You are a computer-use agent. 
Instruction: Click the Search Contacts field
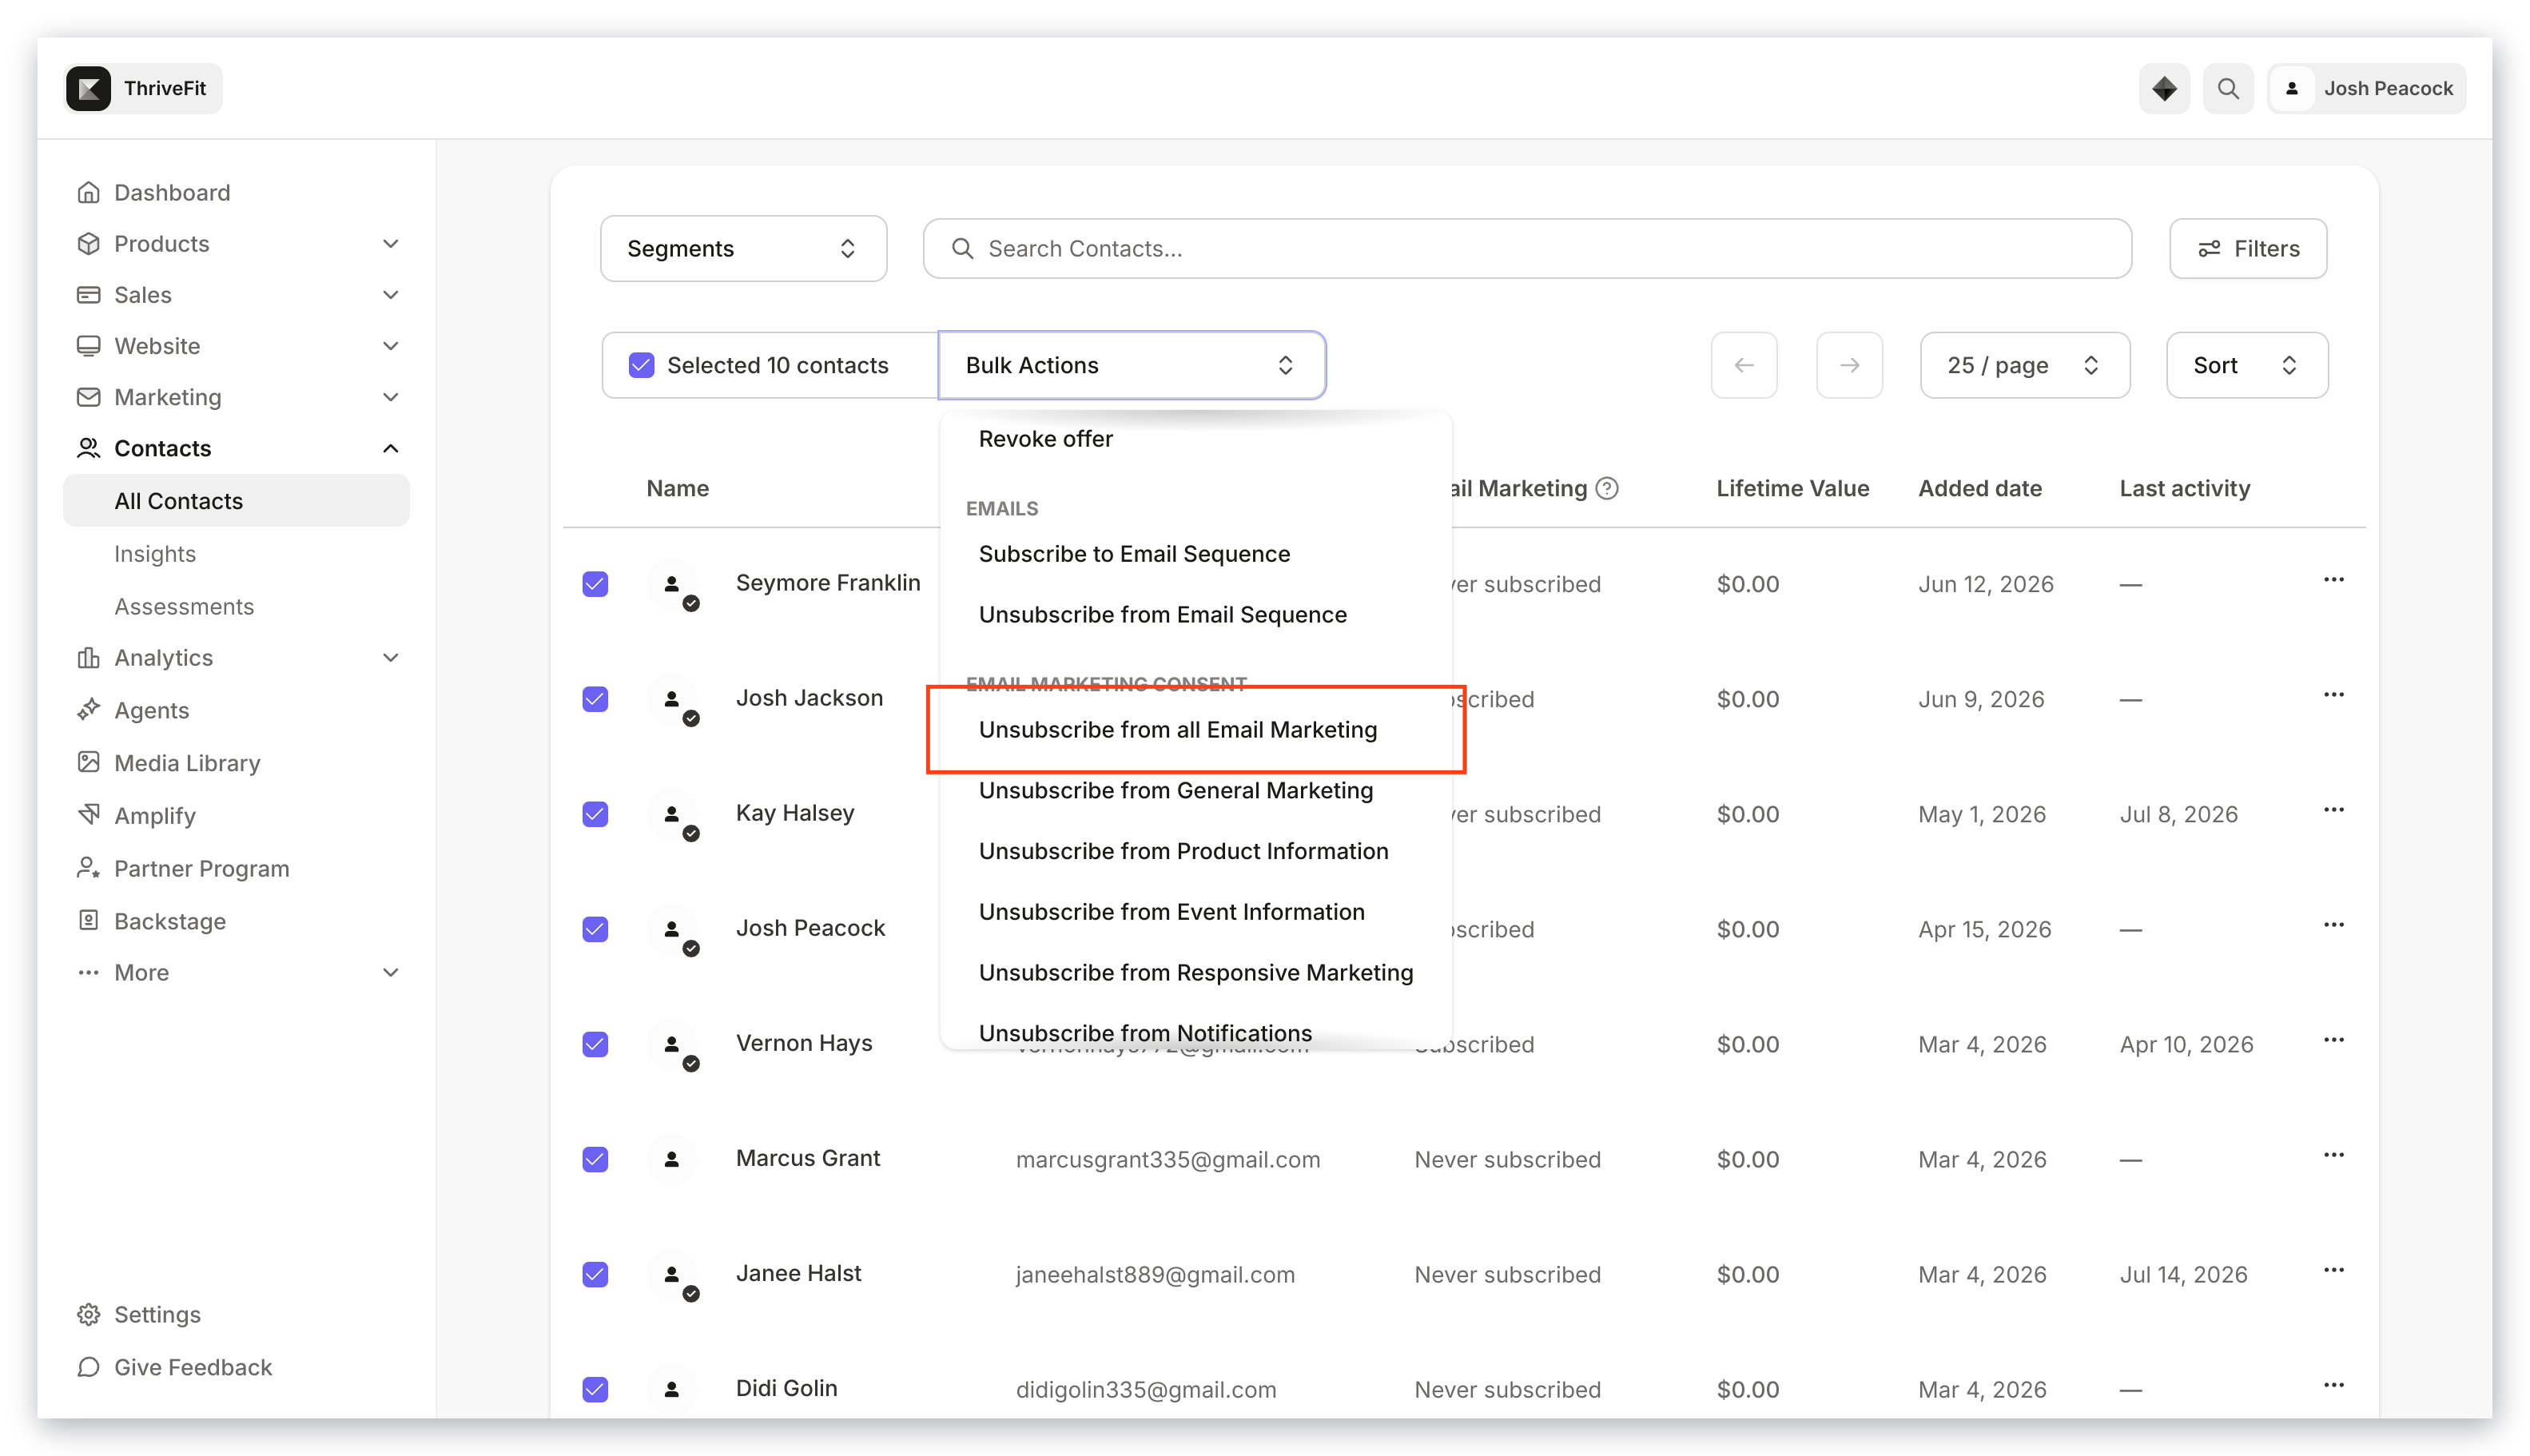tap(1526, 248)
